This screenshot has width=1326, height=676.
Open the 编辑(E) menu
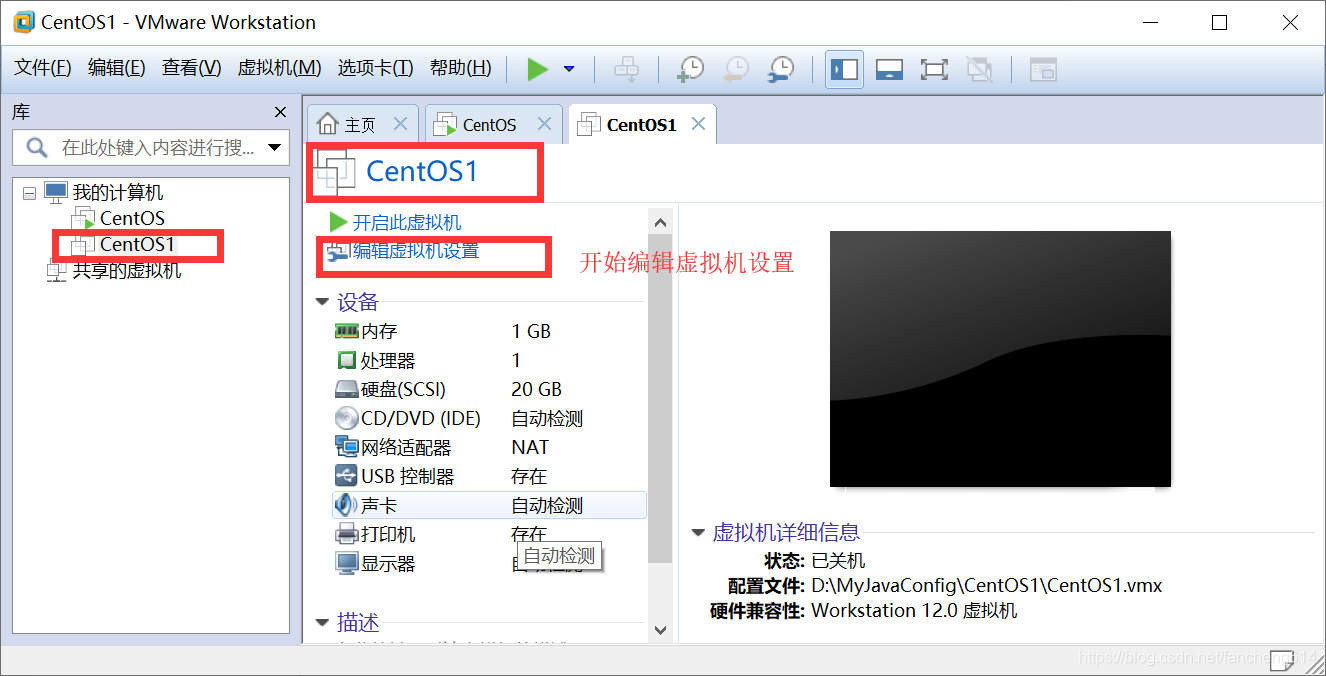pos(116,68)
